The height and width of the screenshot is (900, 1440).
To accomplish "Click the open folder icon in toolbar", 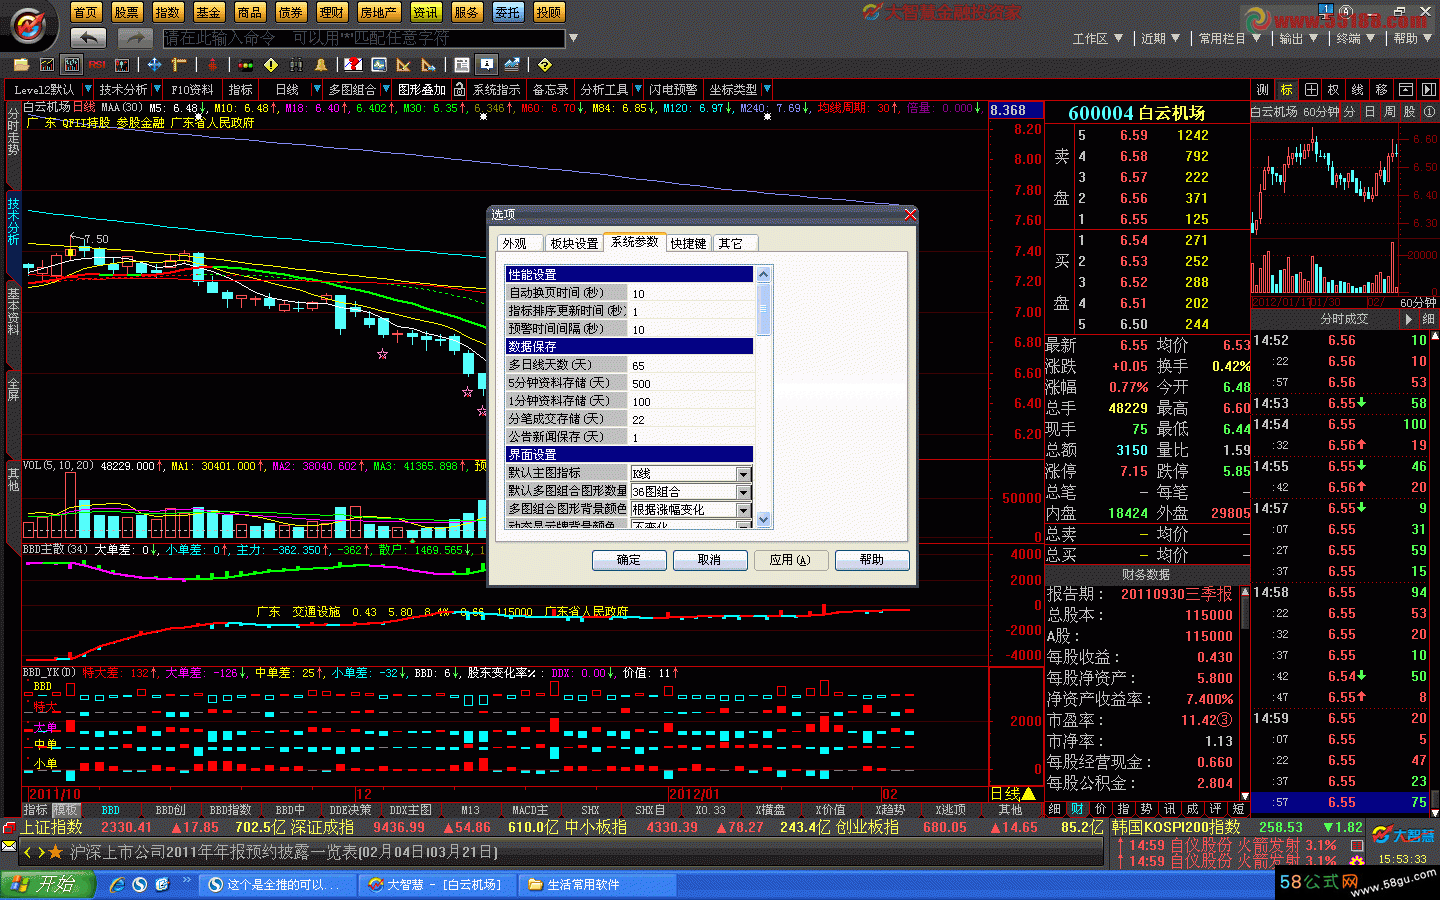I will point(20,65).
